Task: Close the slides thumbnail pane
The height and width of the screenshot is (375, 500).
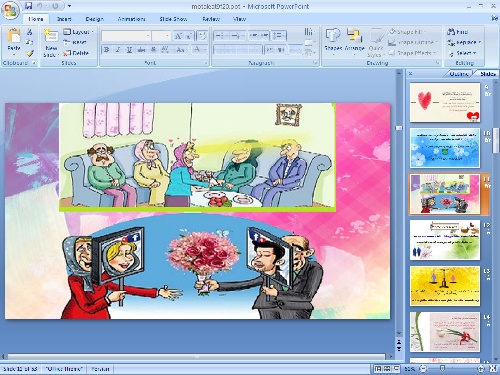Action: pyautogui.click(x=411, y=74)
